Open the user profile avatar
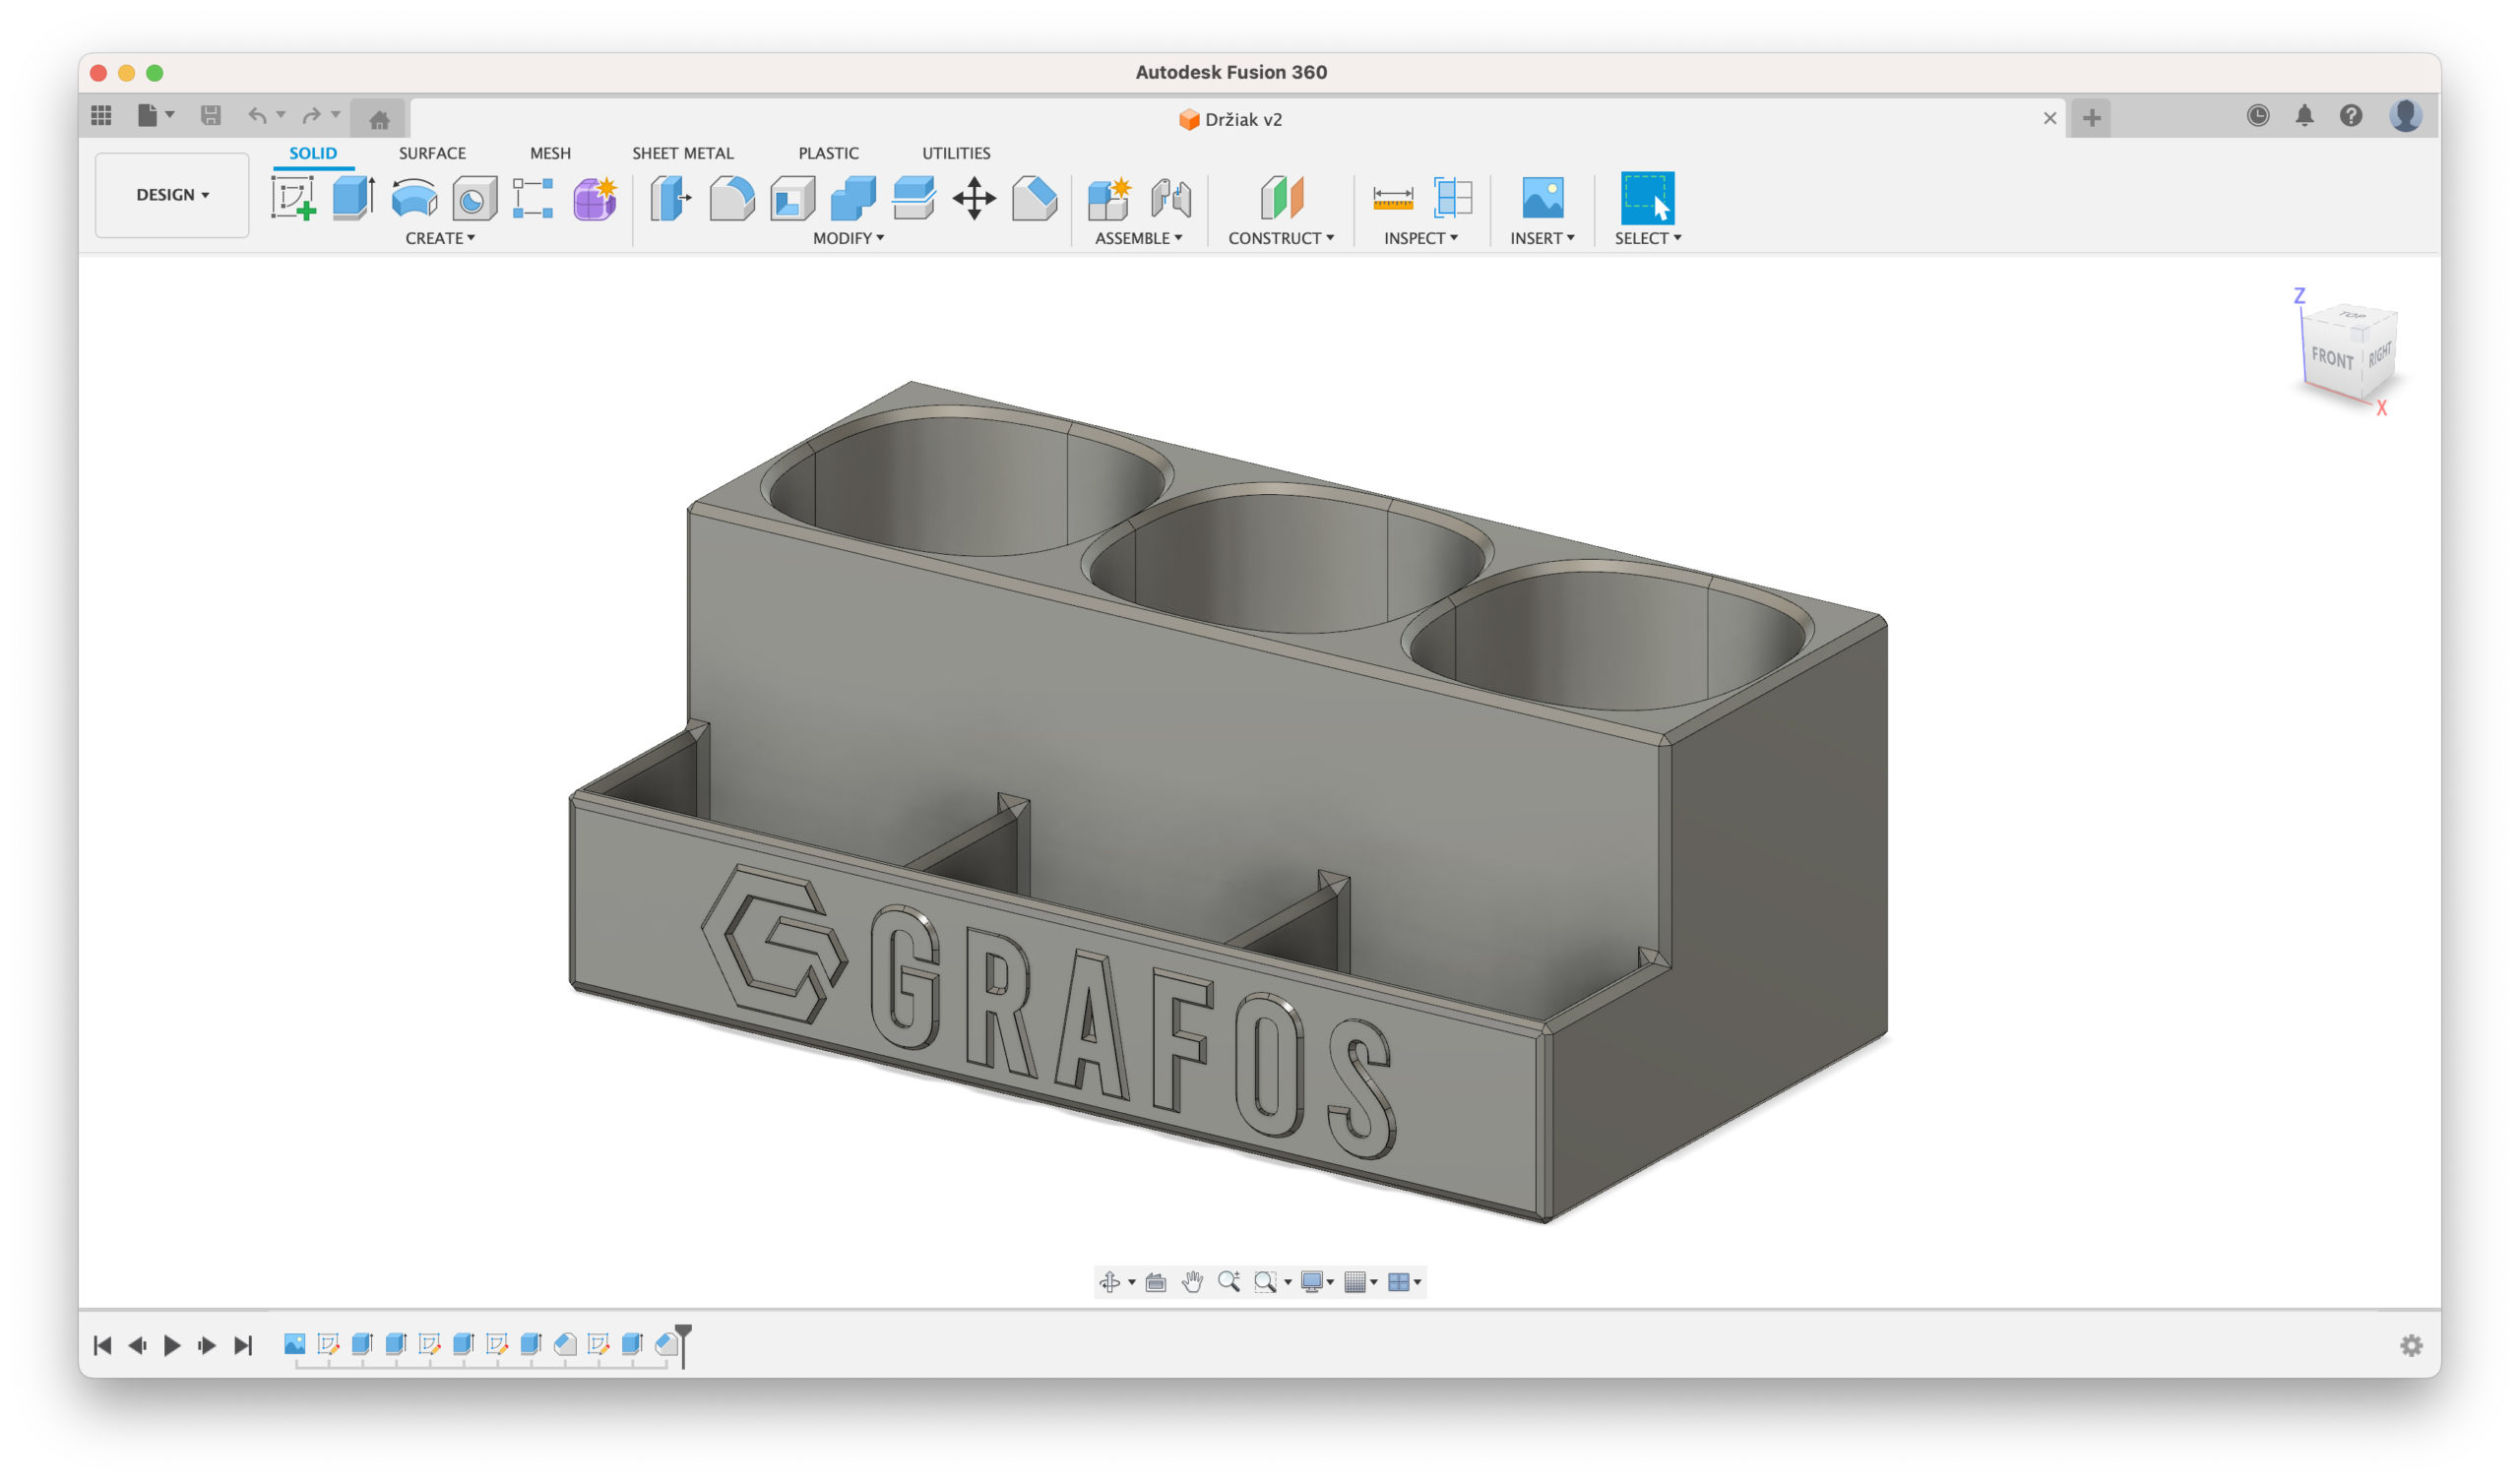The image size is (2520, 1482). [2405, 116]
